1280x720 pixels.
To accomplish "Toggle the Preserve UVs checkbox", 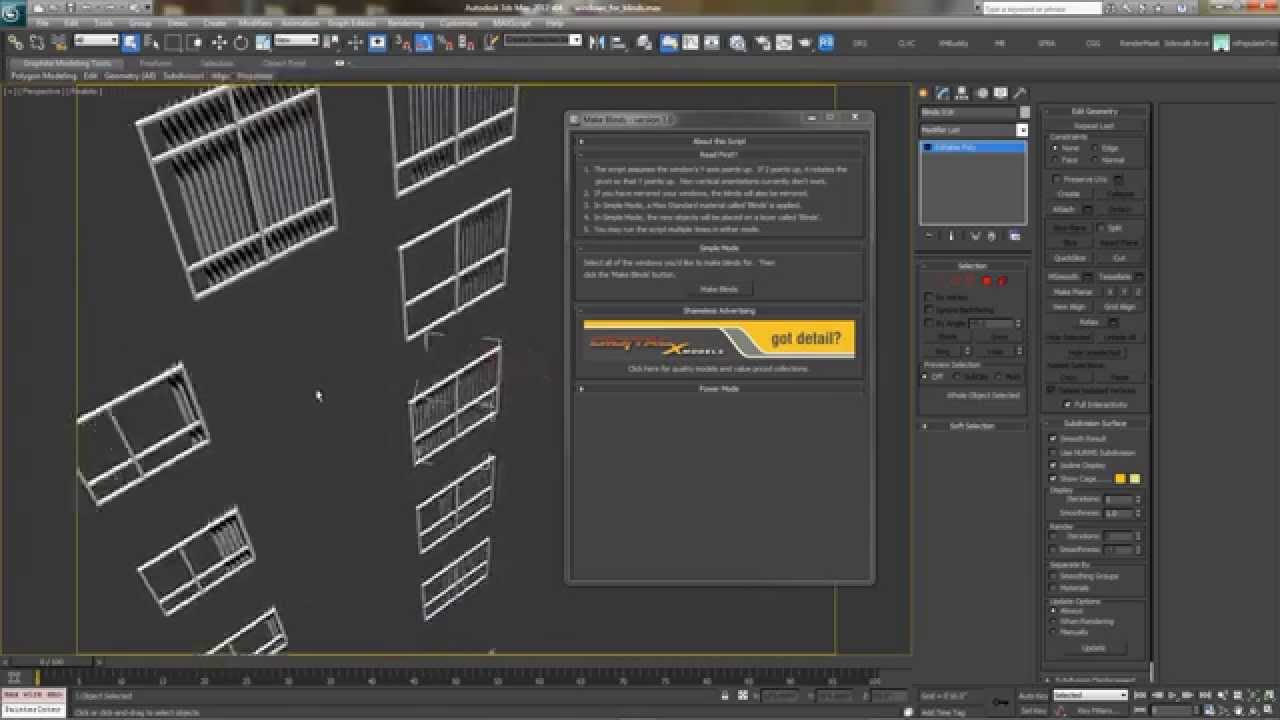I will (1057, 179).
